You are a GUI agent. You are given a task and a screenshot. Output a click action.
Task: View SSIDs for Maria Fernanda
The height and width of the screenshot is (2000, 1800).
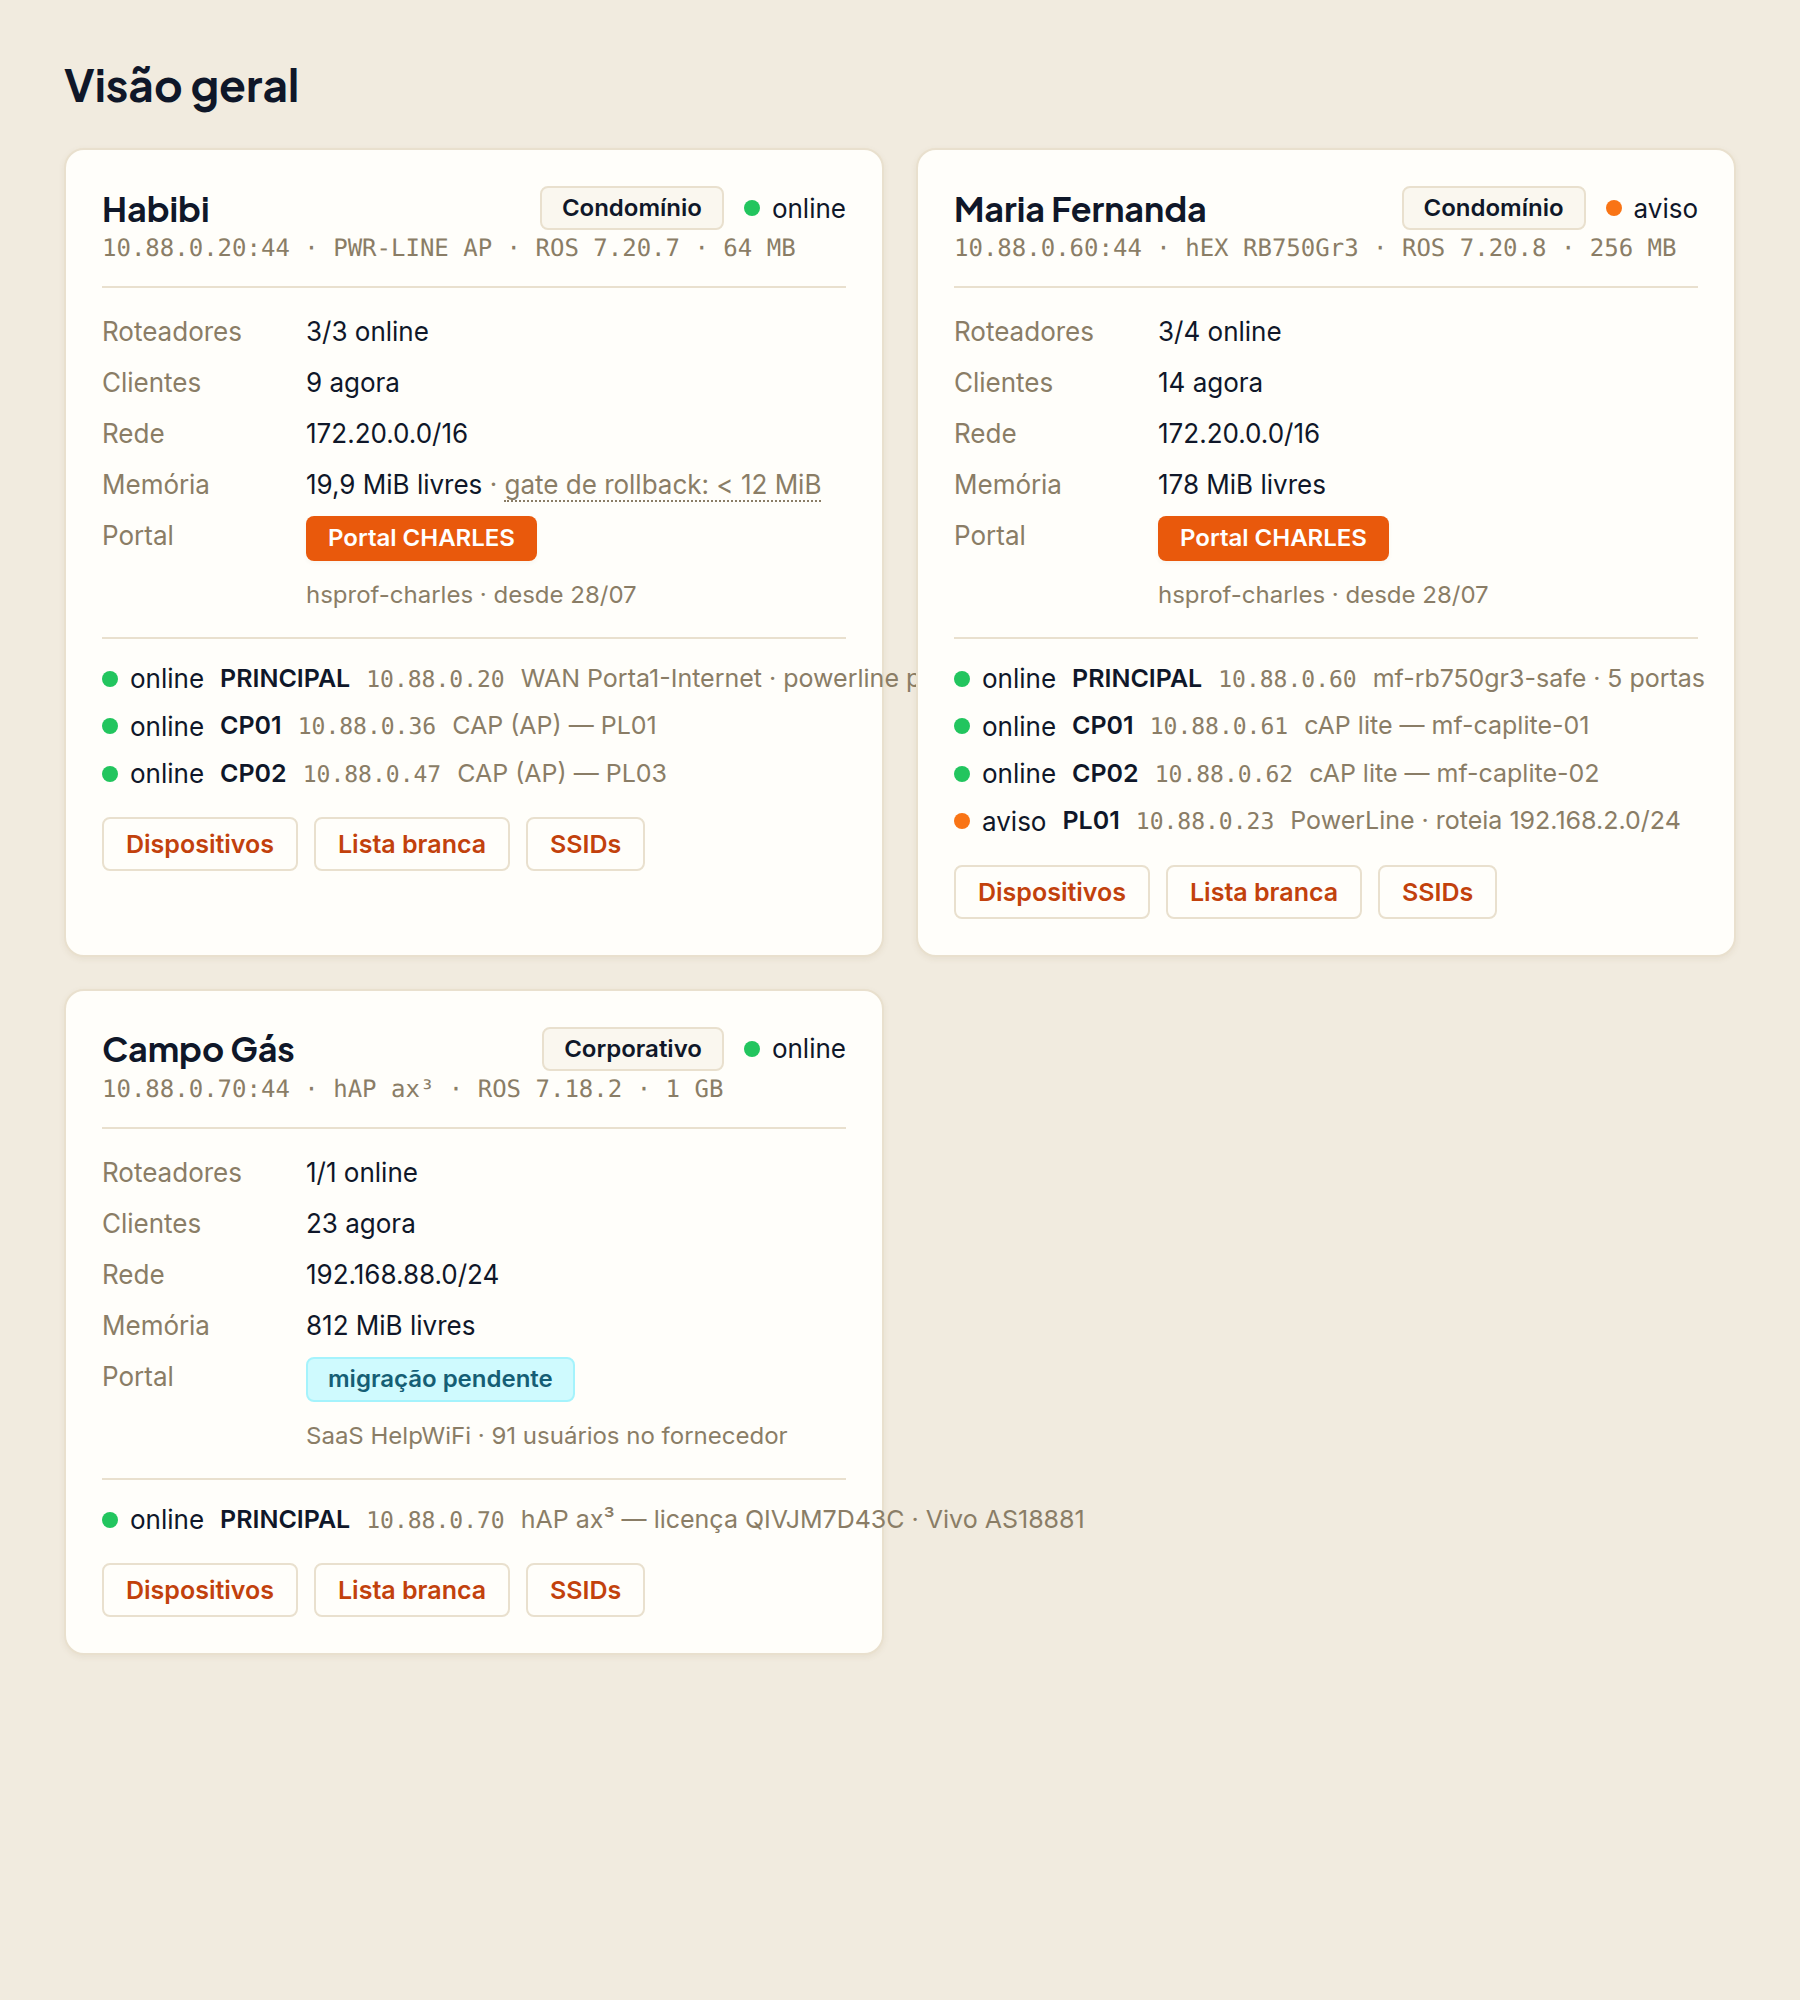tap(1437, 892)
